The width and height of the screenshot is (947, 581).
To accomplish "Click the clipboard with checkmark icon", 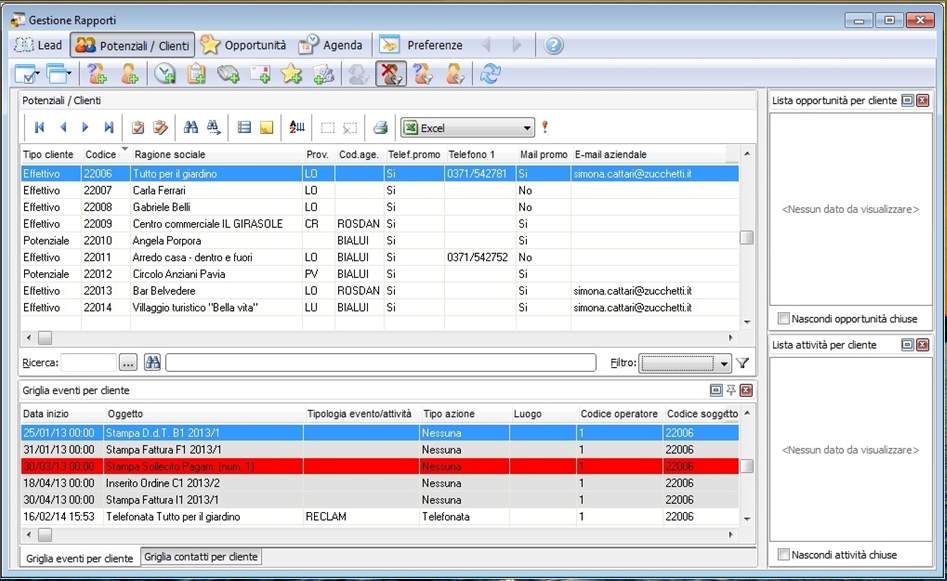I will click(138, 127).
